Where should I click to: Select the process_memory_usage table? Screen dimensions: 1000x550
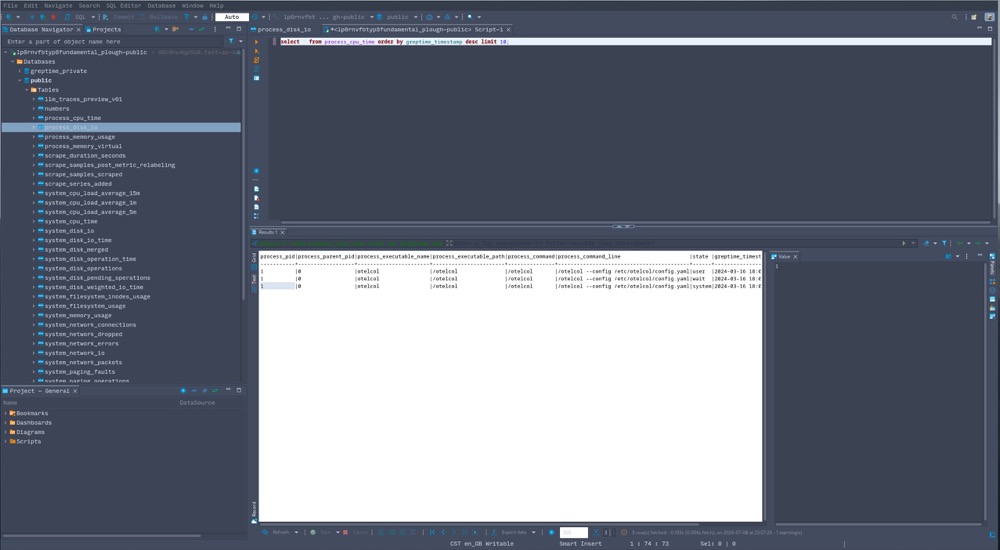[79, 137]
